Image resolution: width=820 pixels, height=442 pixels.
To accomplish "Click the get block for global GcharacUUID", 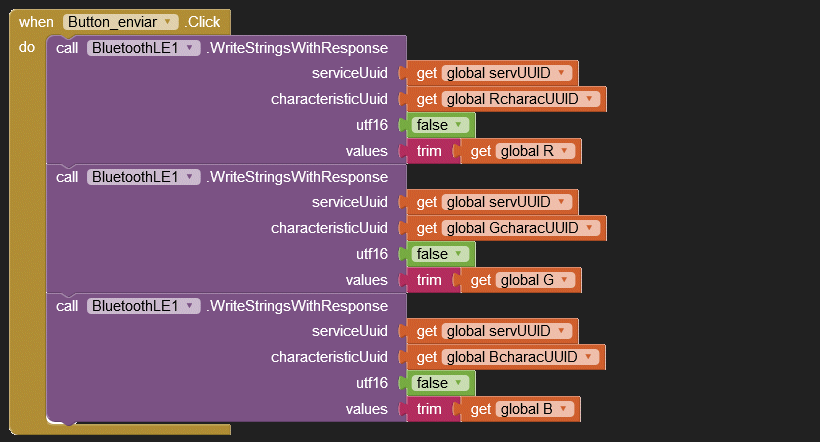I will (x=427, y=228).
